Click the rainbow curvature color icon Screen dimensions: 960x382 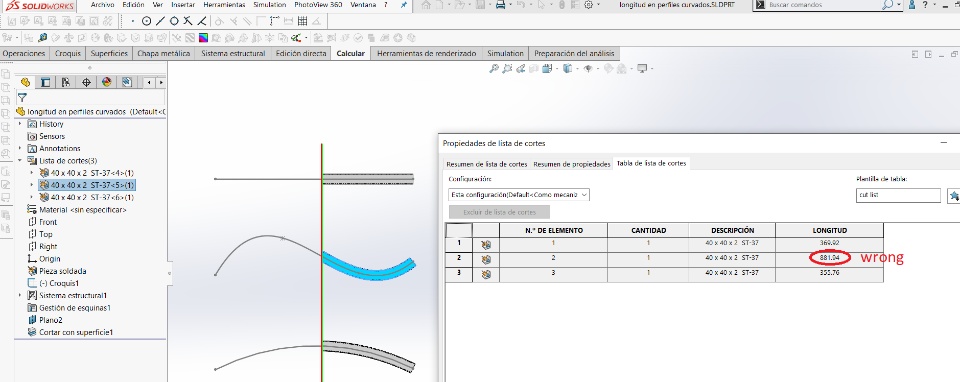[203, 37]
